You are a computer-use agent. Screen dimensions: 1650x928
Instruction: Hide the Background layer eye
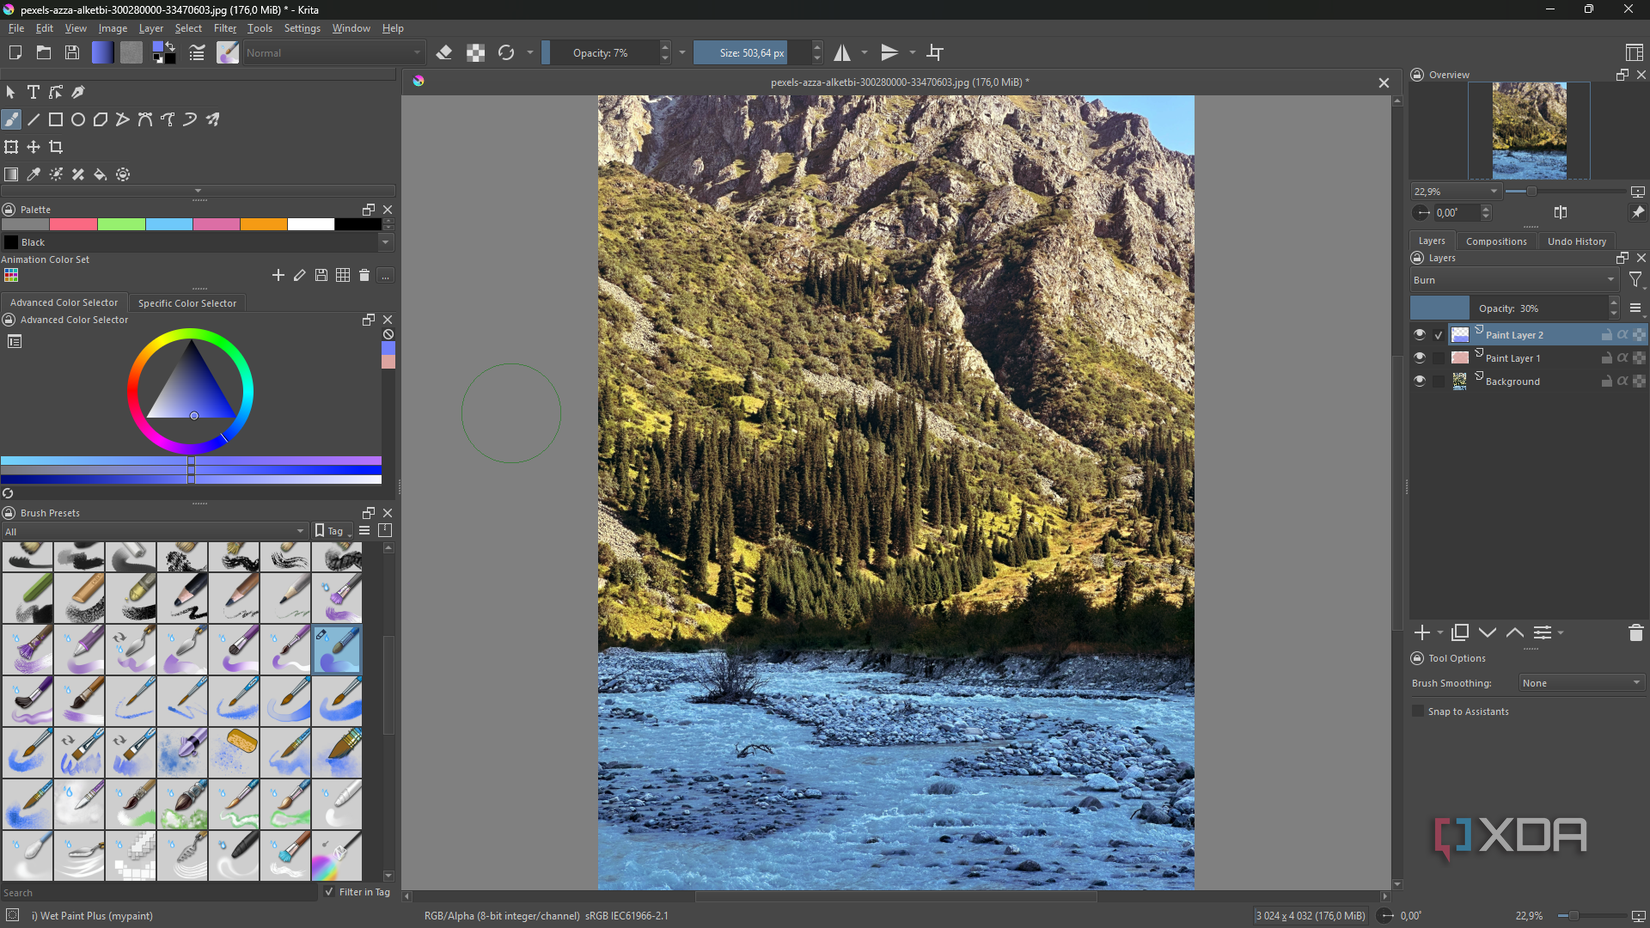tap(1419, 381)
